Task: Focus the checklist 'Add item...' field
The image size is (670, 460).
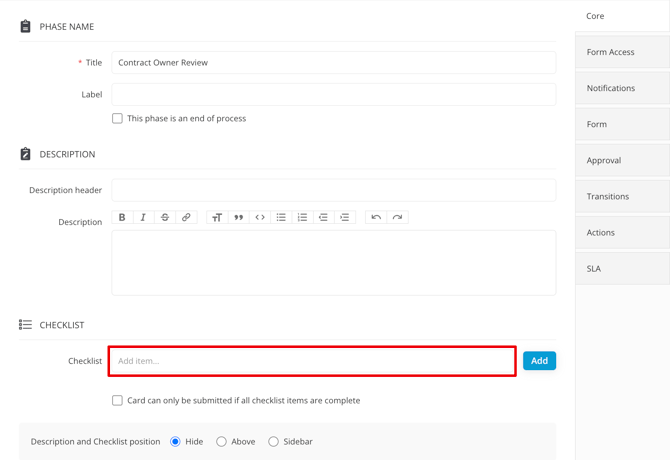Action: (x=312, y=361)
